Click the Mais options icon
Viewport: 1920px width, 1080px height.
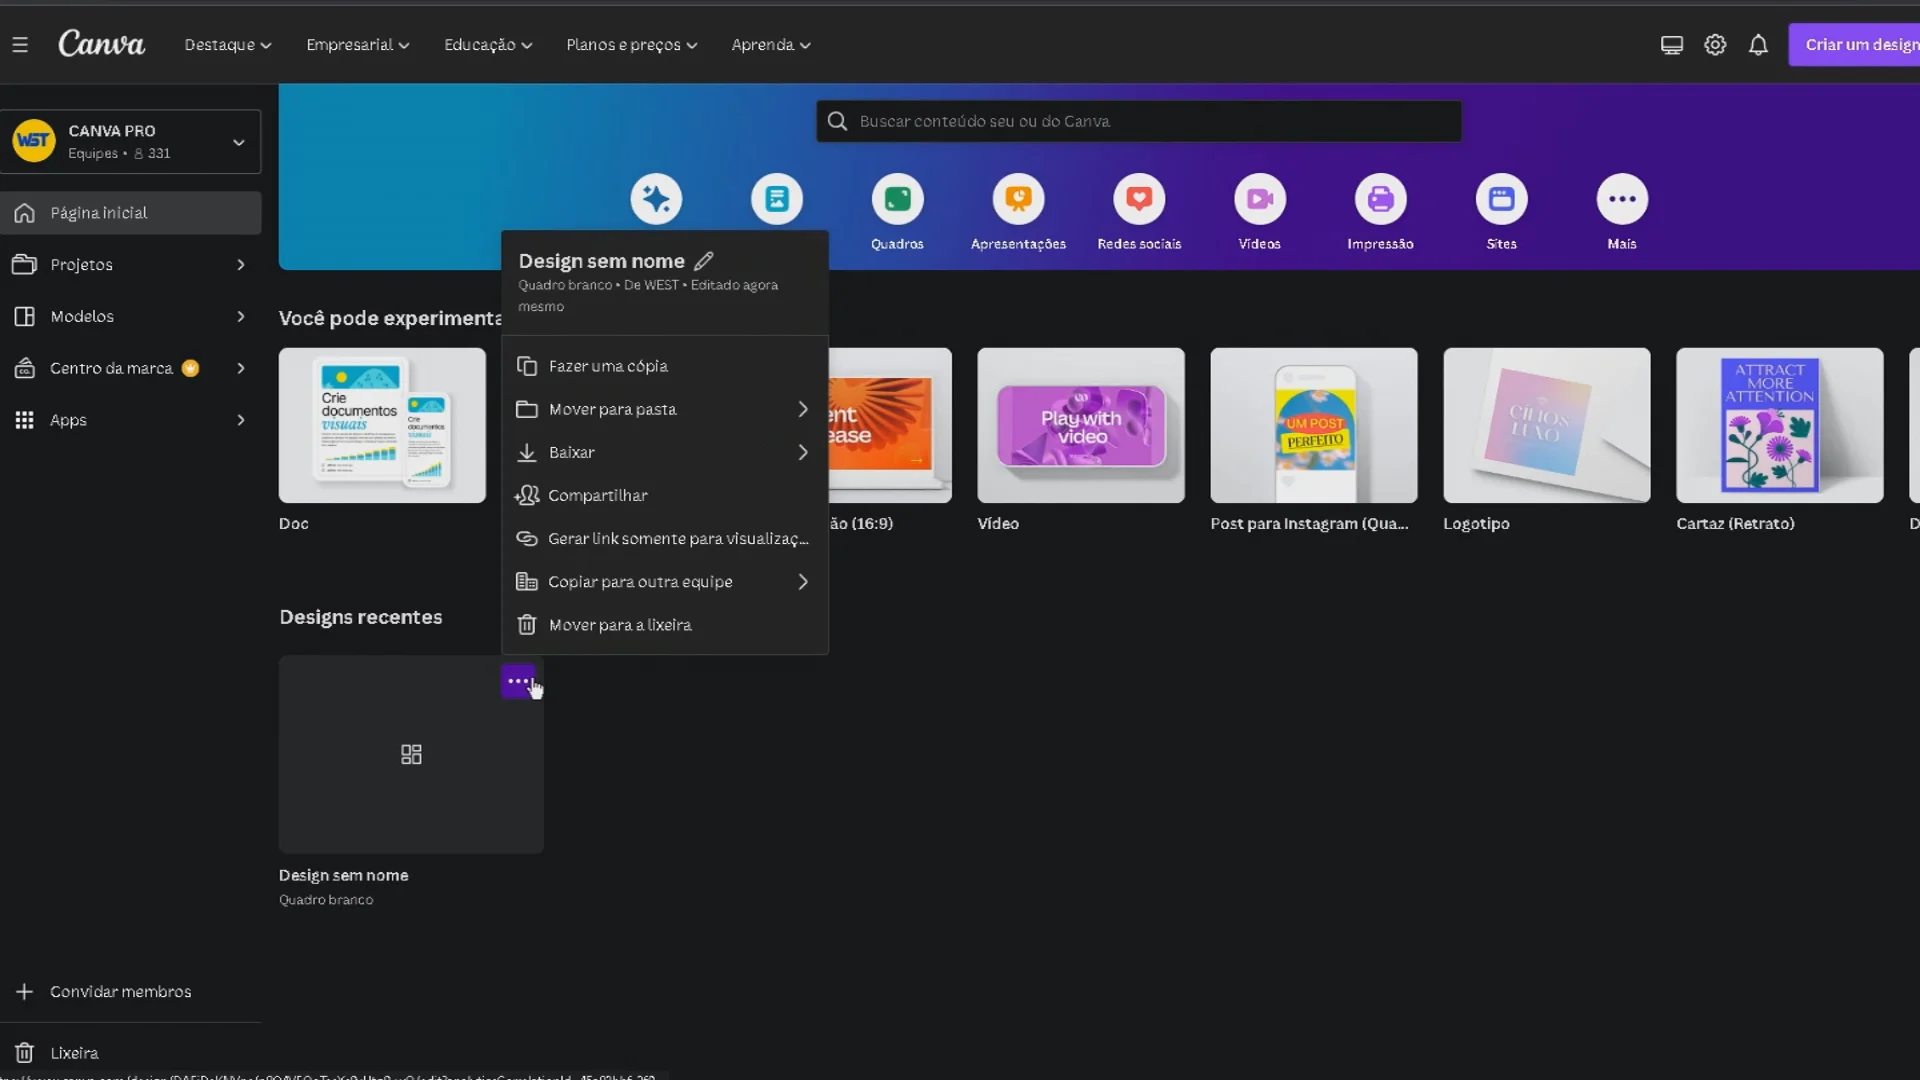pos(1621,199)
